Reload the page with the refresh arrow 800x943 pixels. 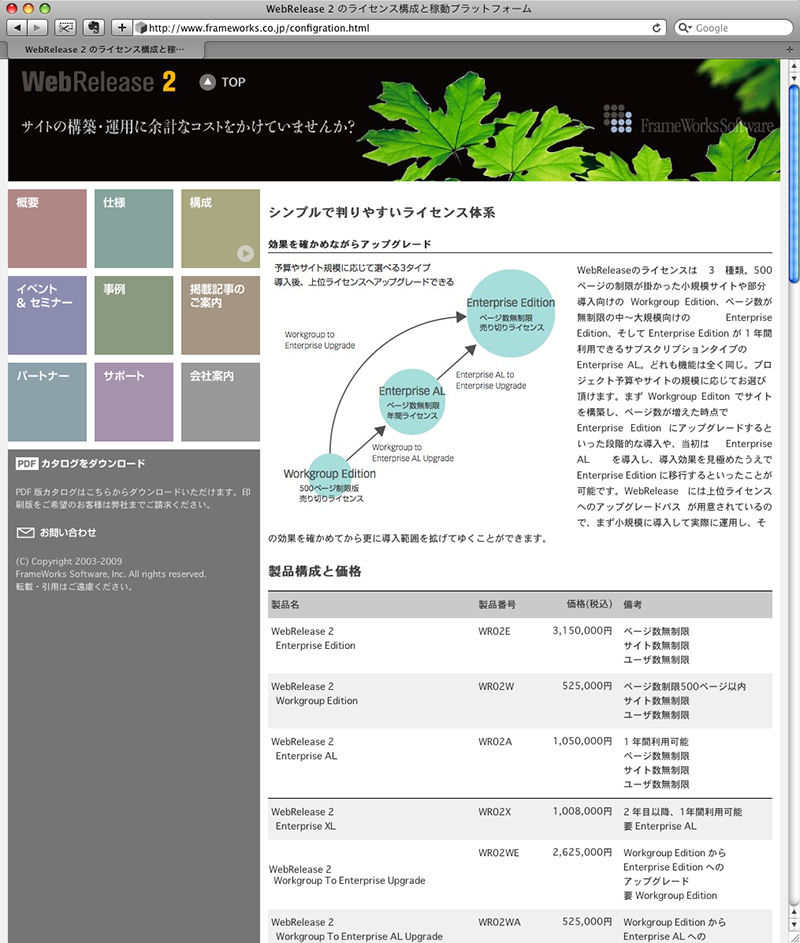[656, 28]
